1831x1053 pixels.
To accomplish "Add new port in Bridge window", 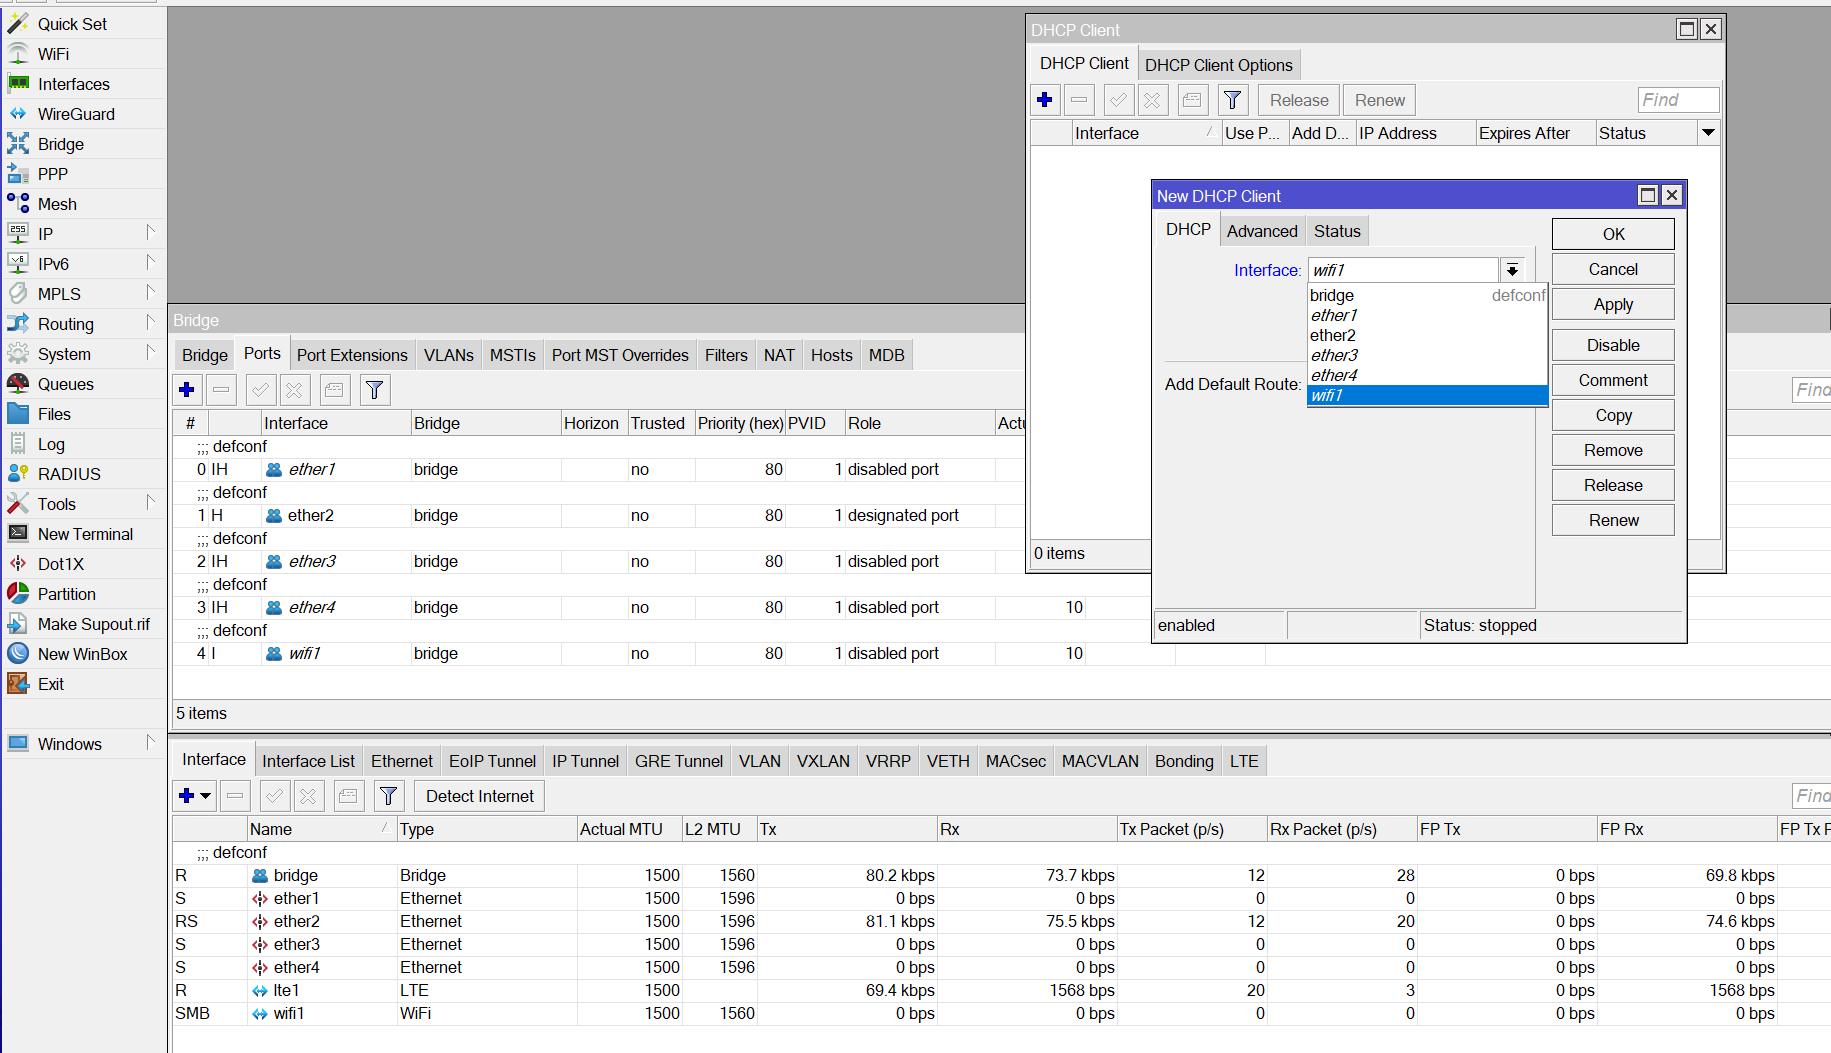I will [187, 390].
